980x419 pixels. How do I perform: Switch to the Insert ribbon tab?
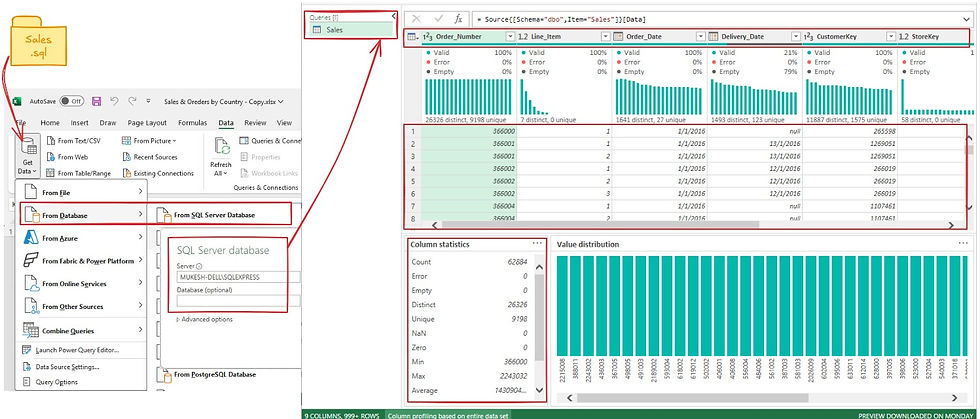[x=79, y=123]
